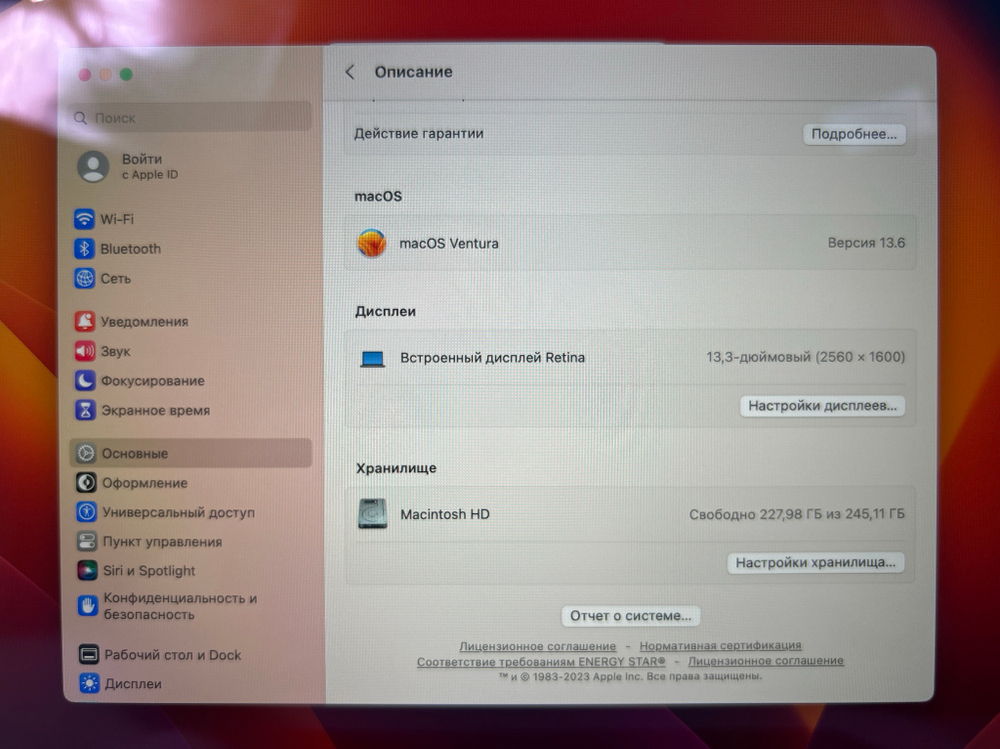
Task: Click the Siri и Spotlight icon
Action: 87,571
